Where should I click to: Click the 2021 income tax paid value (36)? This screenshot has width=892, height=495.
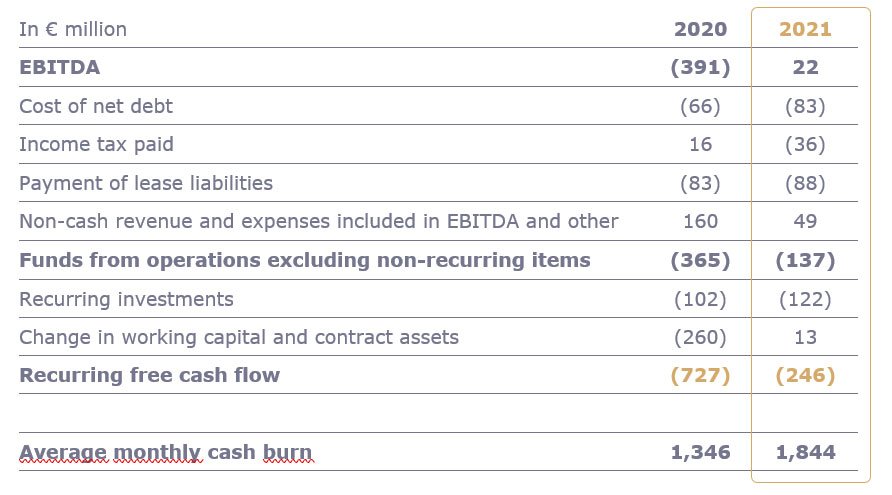805,144
